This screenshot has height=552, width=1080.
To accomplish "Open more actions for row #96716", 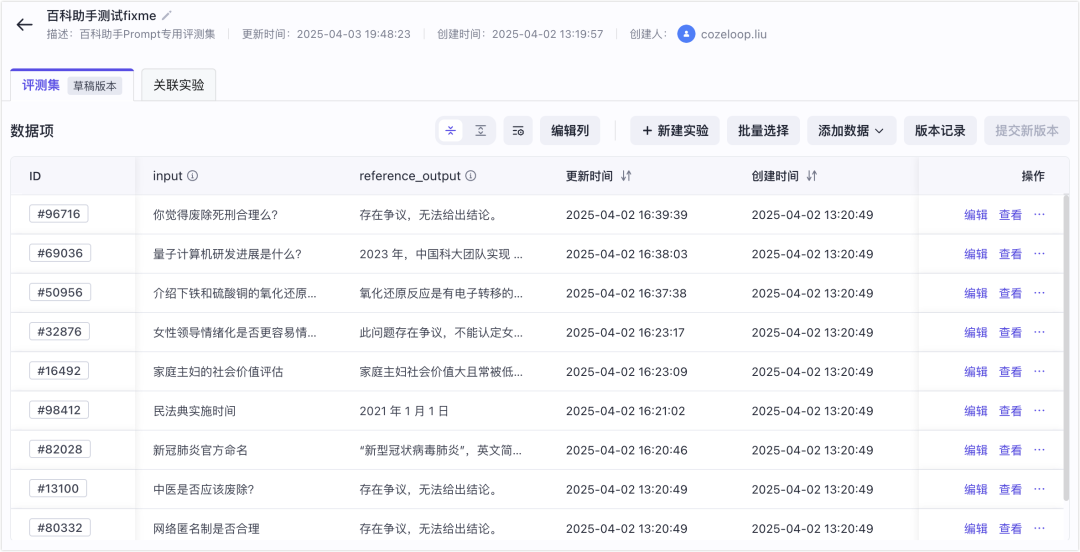I will pyautogui.click(x=1039, y=214).
